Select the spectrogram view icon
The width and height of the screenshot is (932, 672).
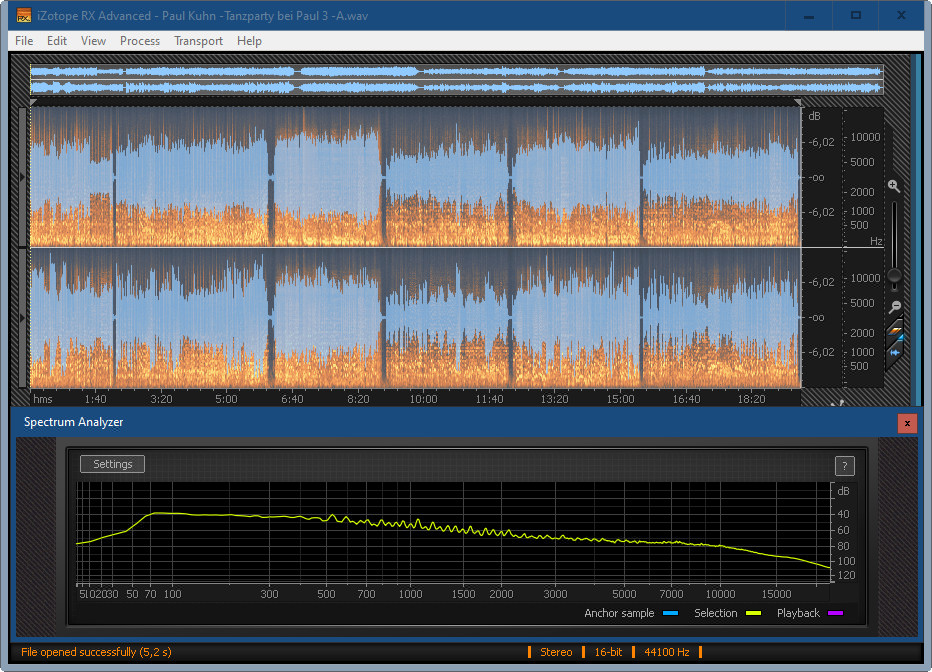point(895,331)
